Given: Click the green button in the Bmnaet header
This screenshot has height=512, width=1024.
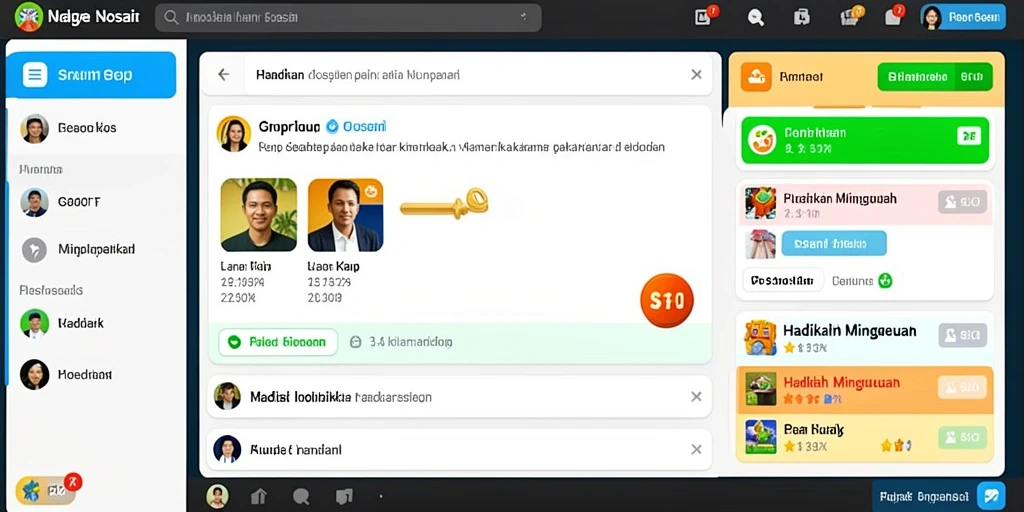Looking at the screenshot, I should point(935,77).
